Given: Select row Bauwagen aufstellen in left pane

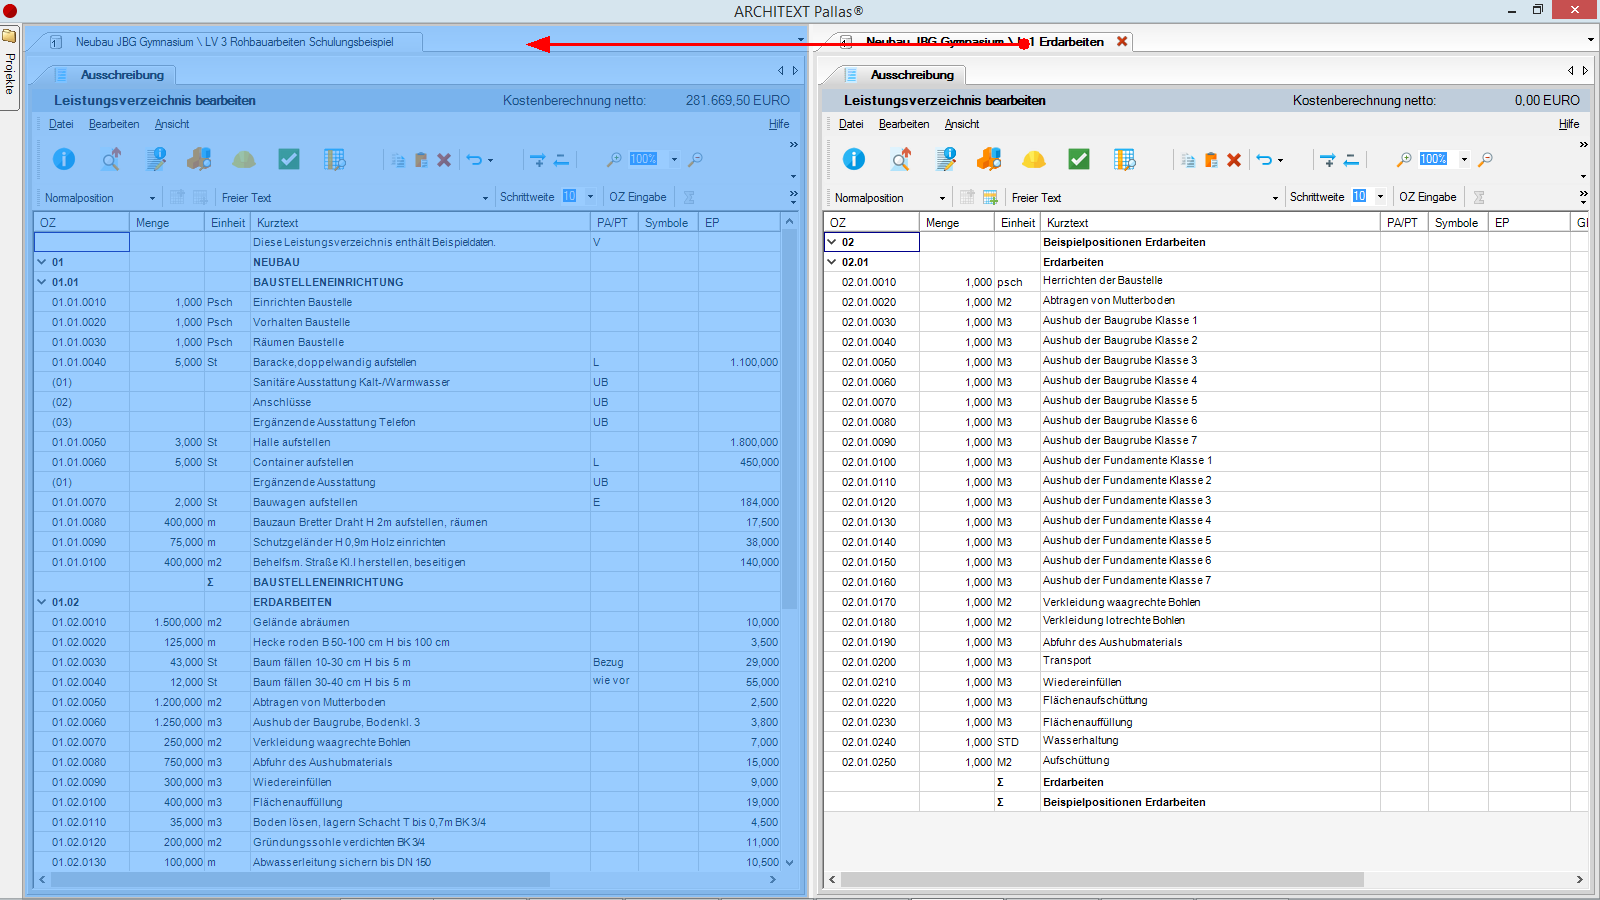Looking at the screenshot, I should pos(407,502).
